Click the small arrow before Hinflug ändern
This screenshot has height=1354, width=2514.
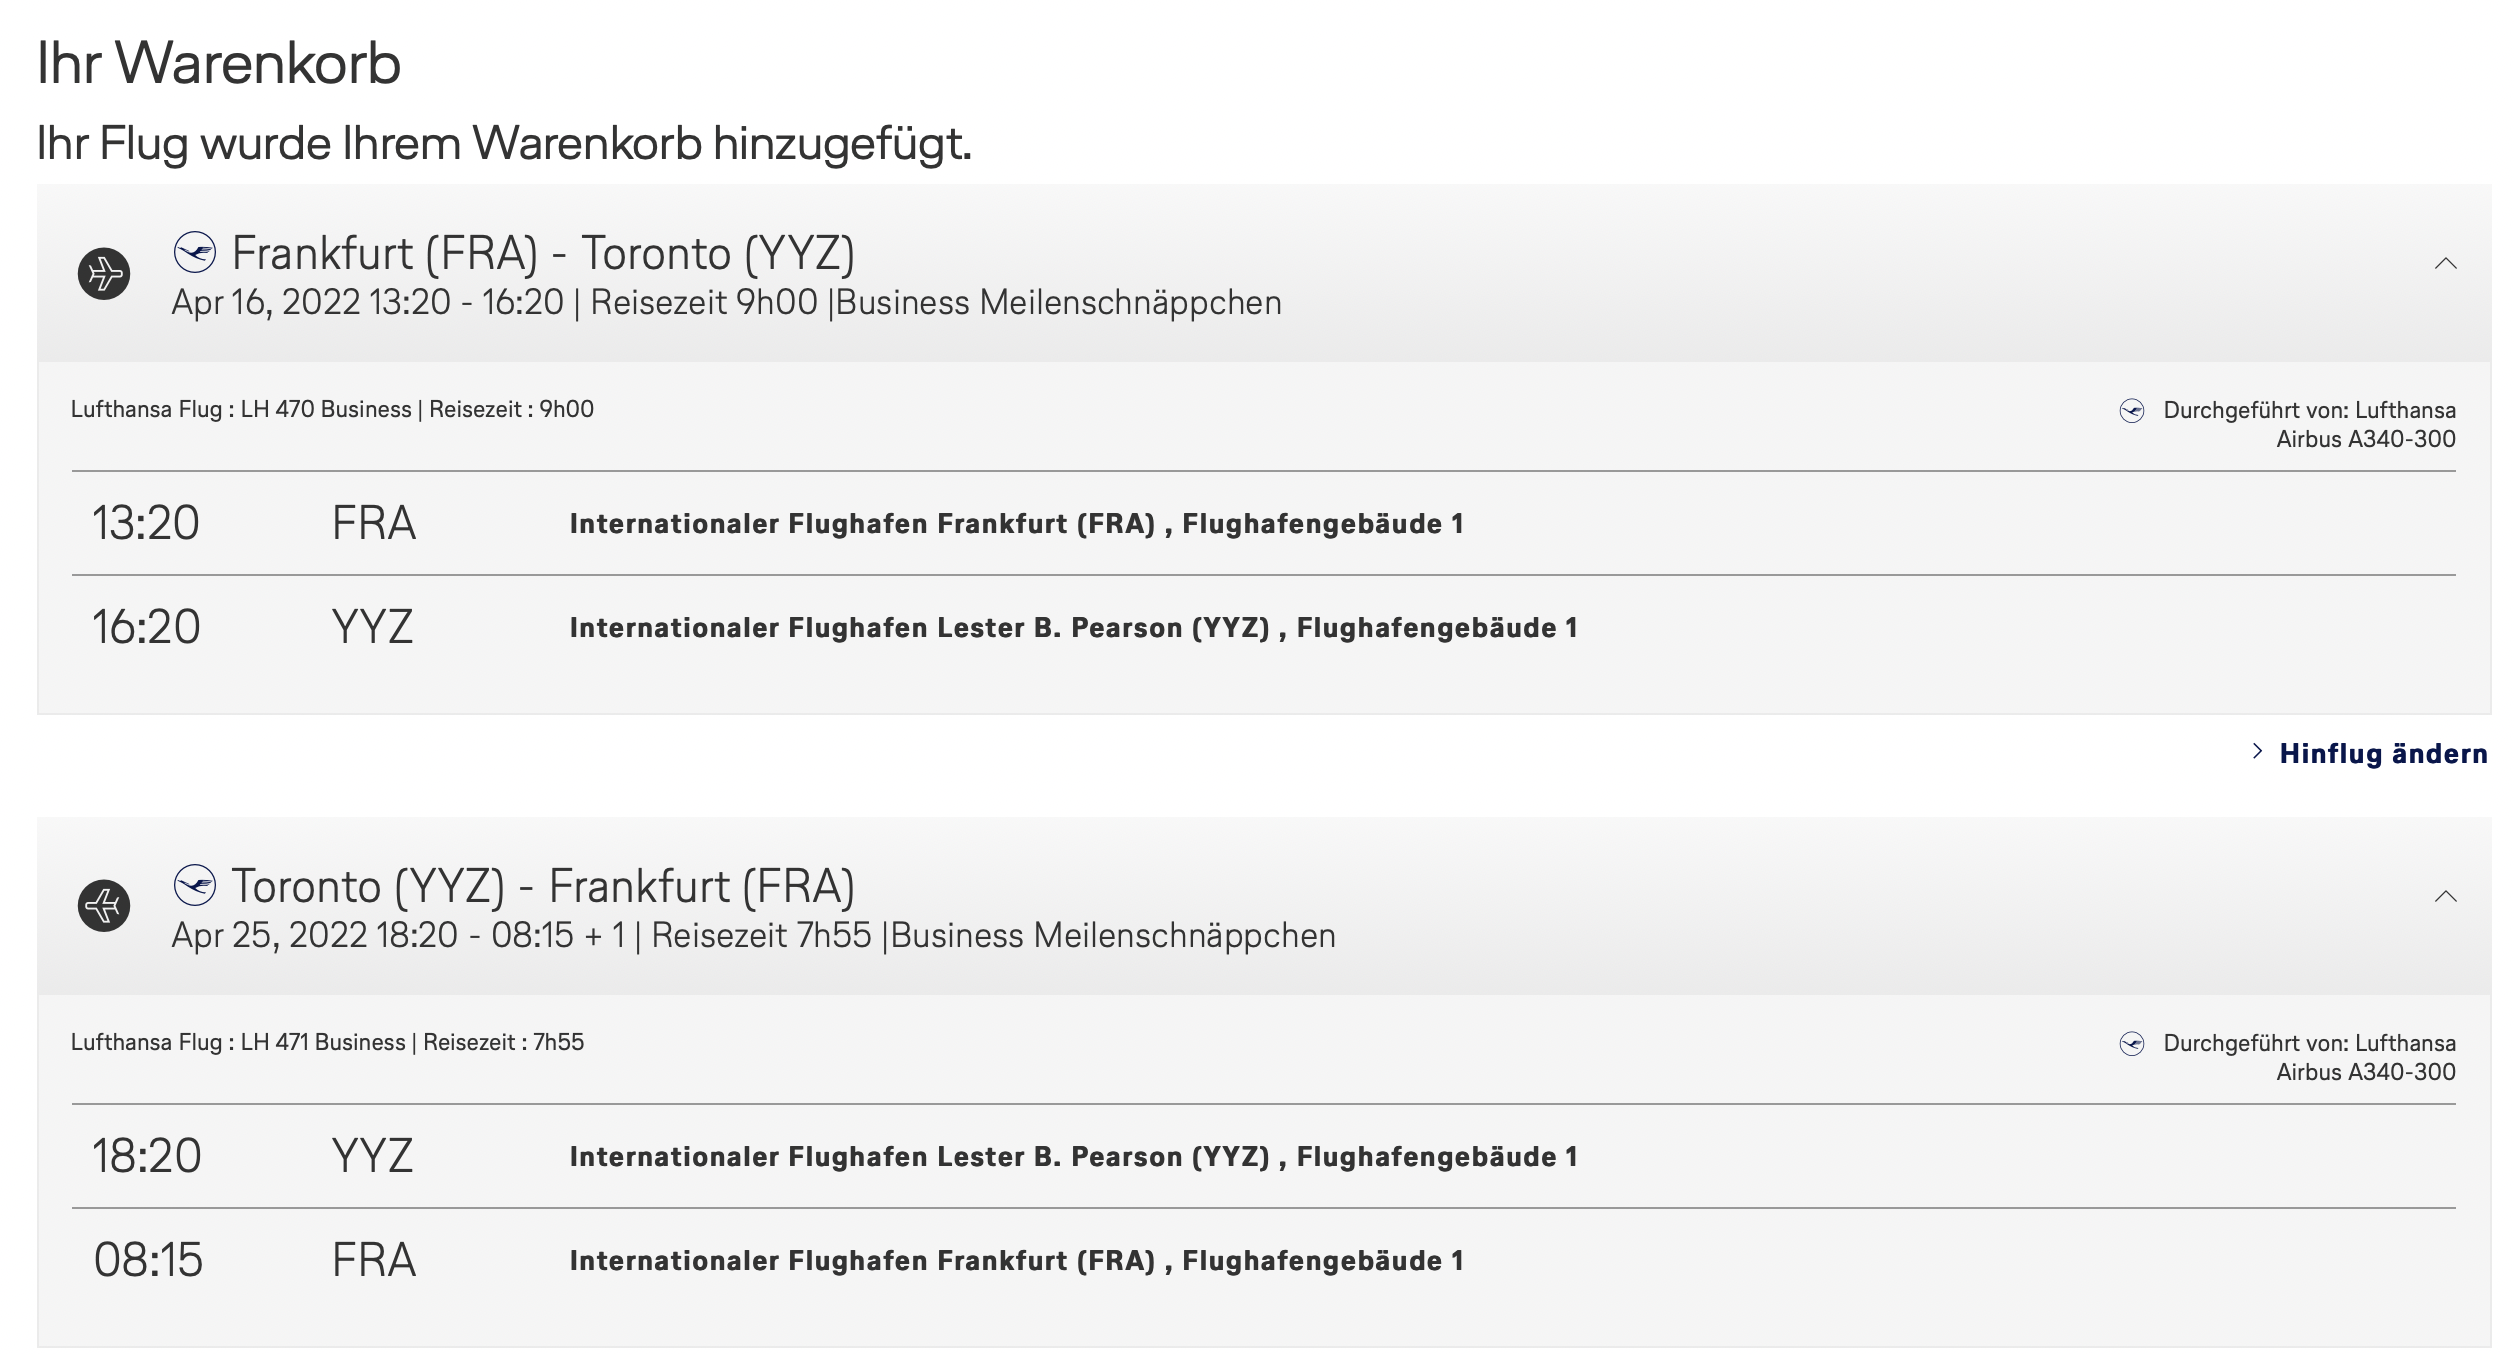2257,751
